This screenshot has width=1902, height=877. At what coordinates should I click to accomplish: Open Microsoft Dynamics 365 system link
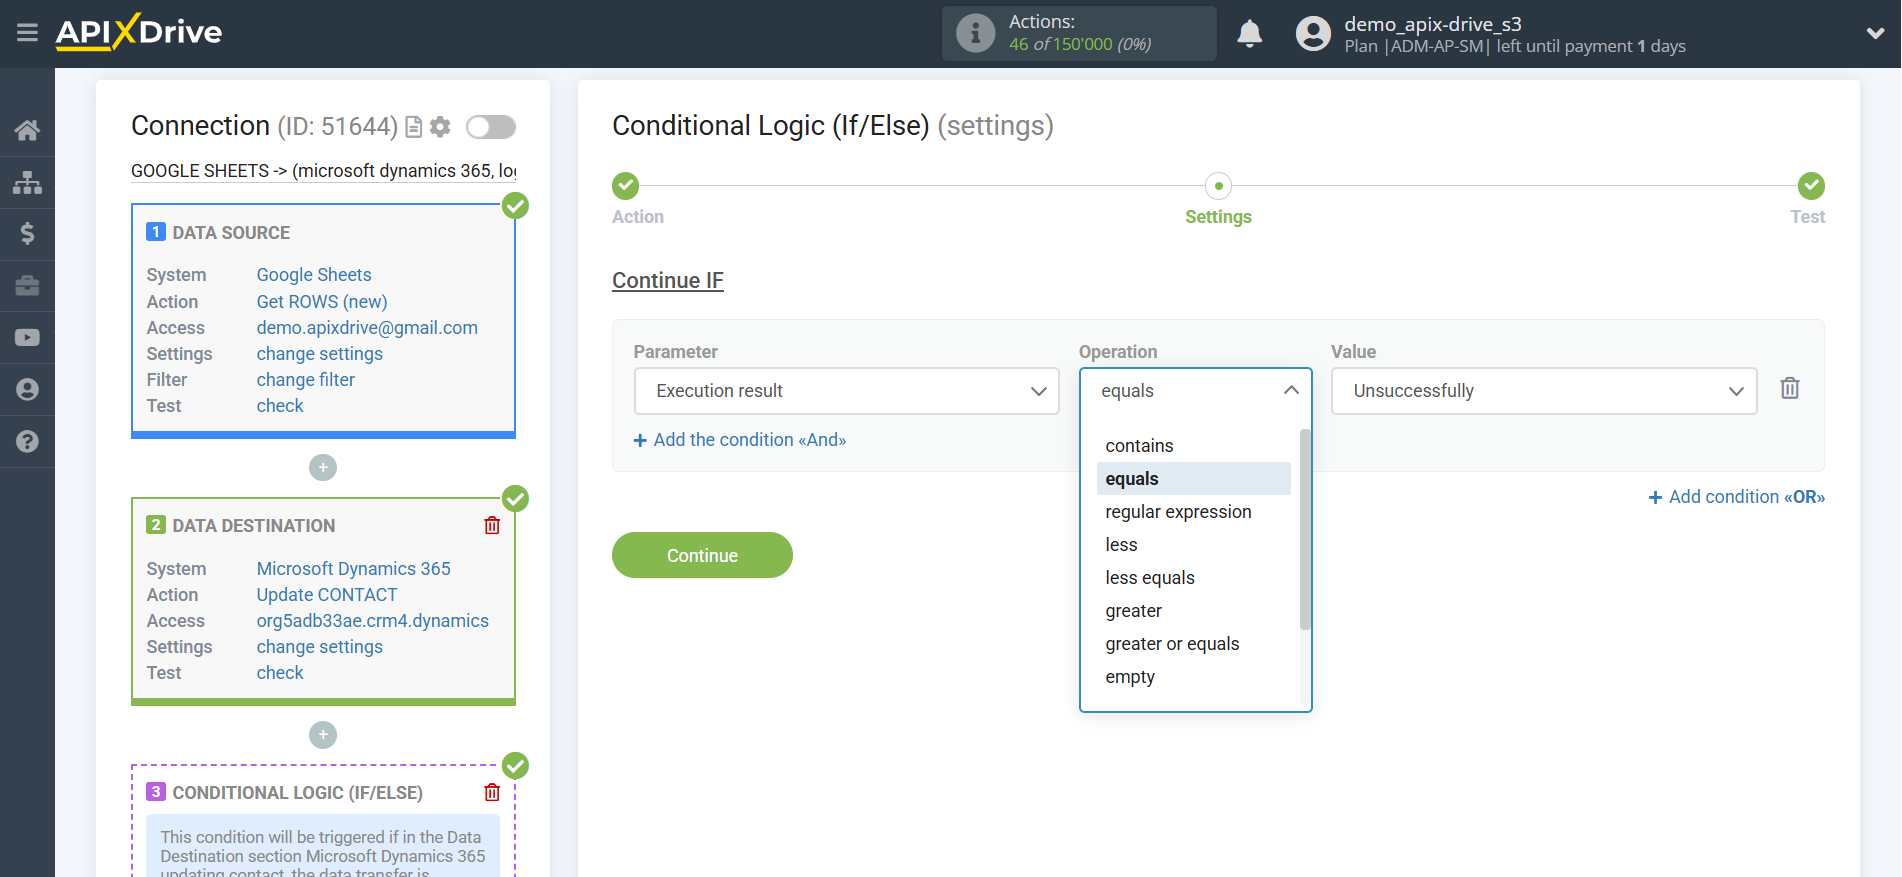(353, 569)
